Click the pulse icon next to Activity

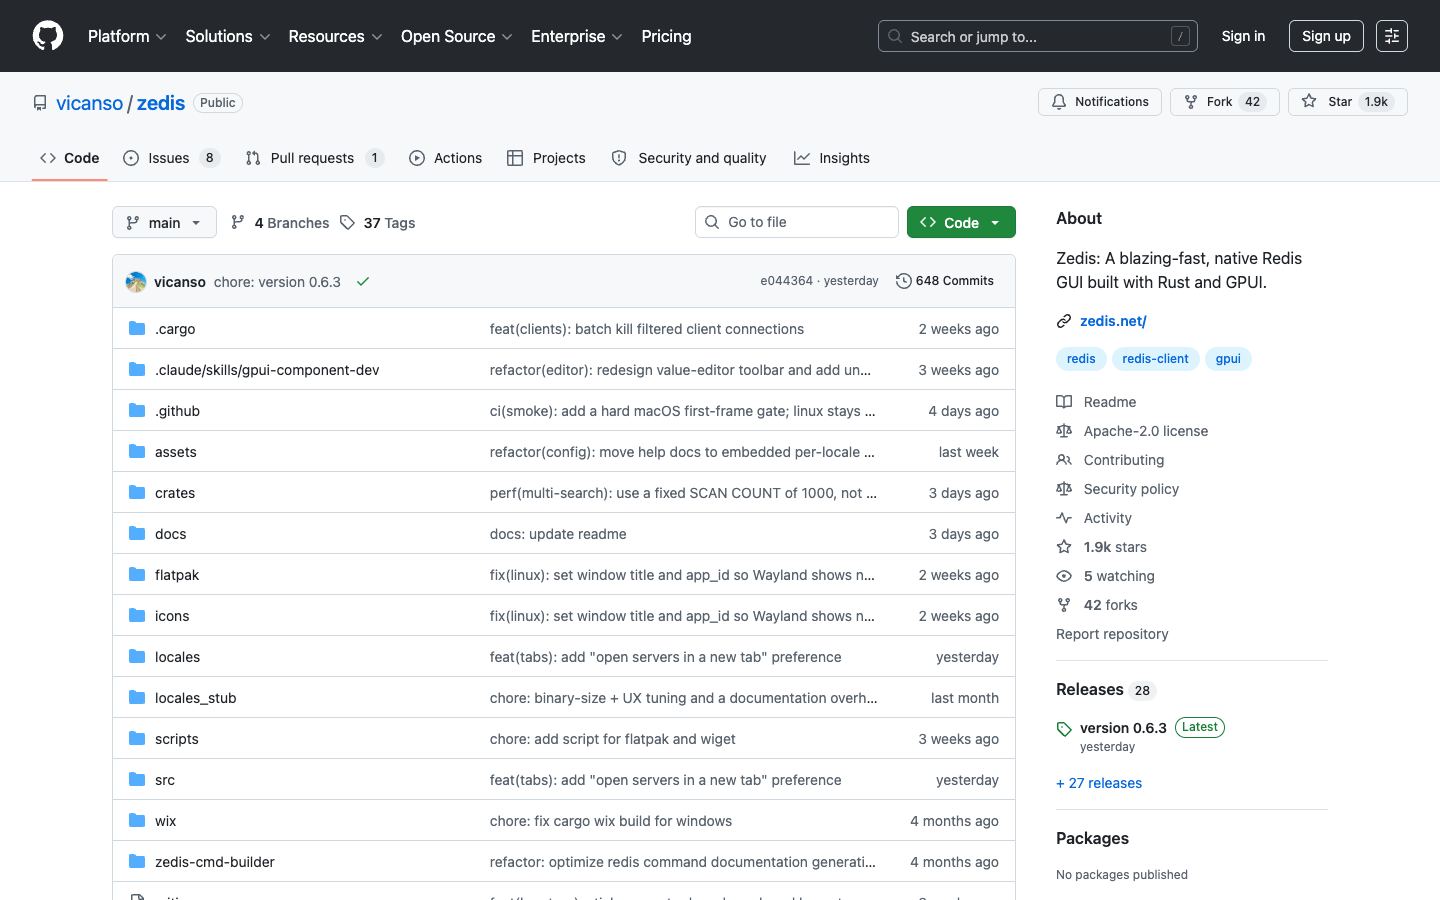(1064, 518)
